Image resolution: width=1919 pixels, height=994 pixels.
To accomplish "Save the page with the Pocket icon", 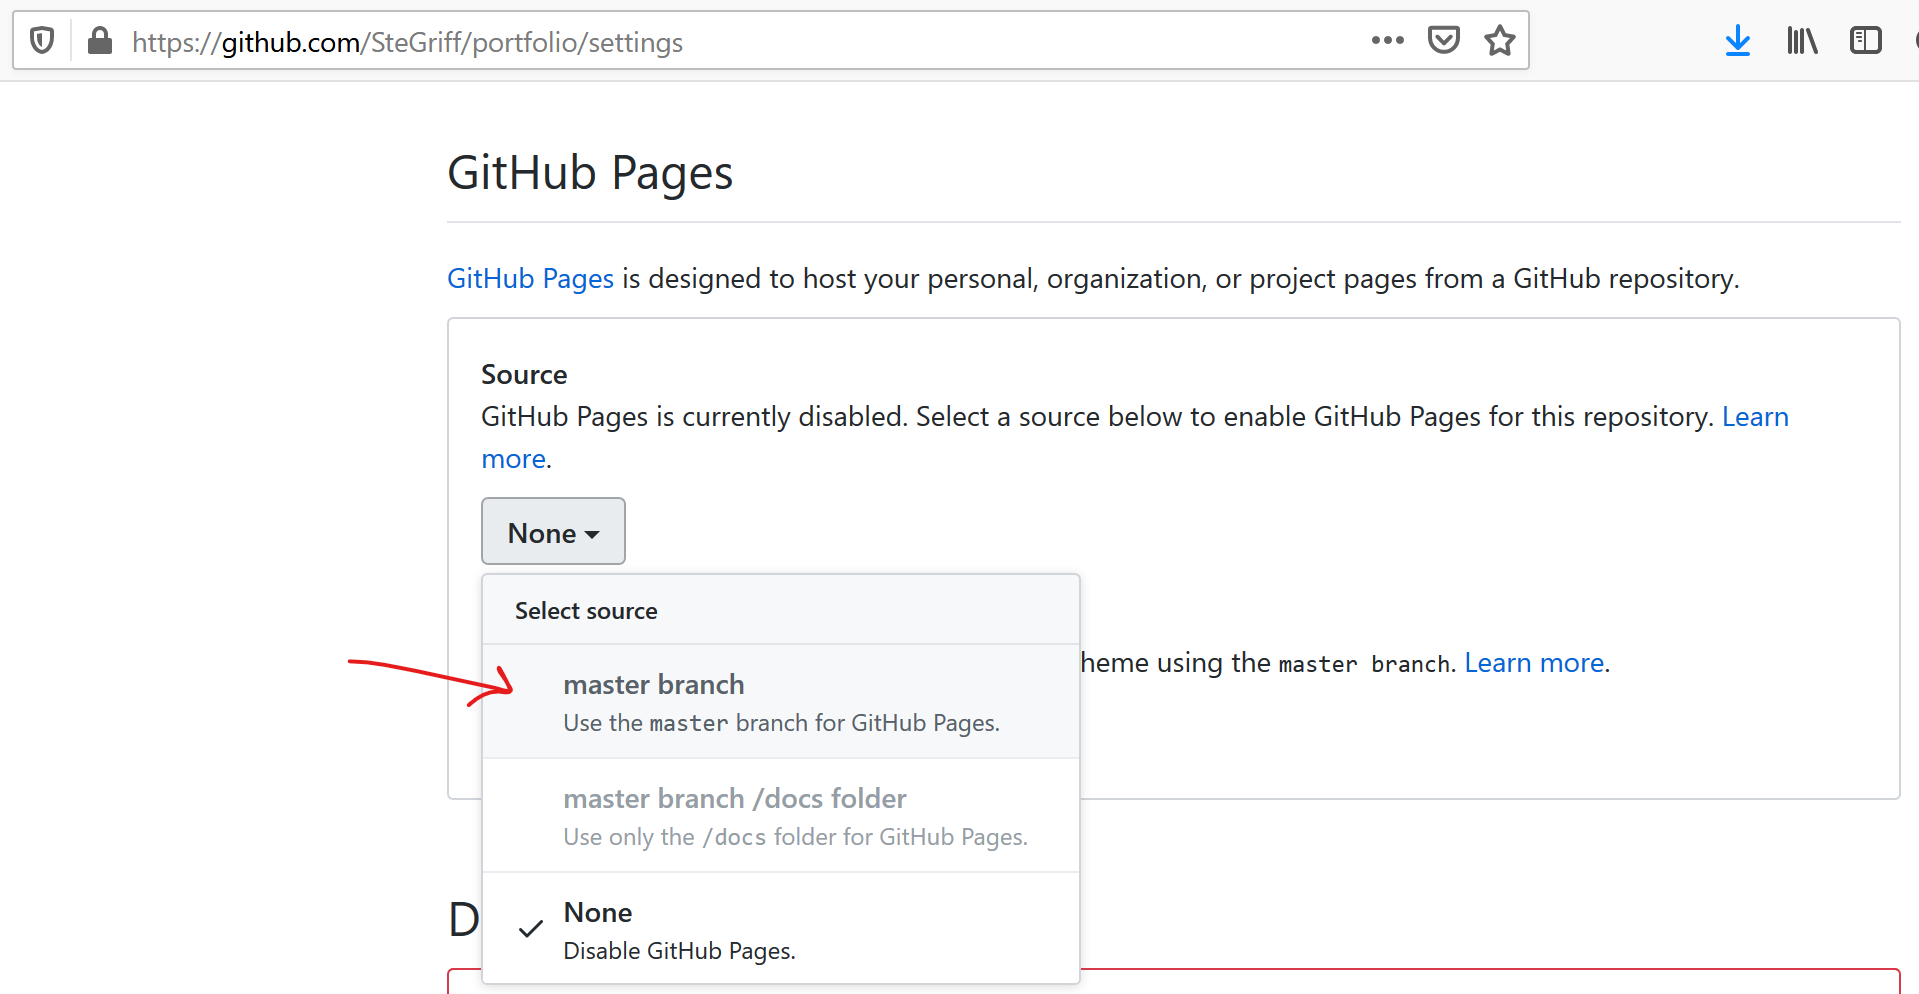I will pyautogui.click(x=1443, y=41).
